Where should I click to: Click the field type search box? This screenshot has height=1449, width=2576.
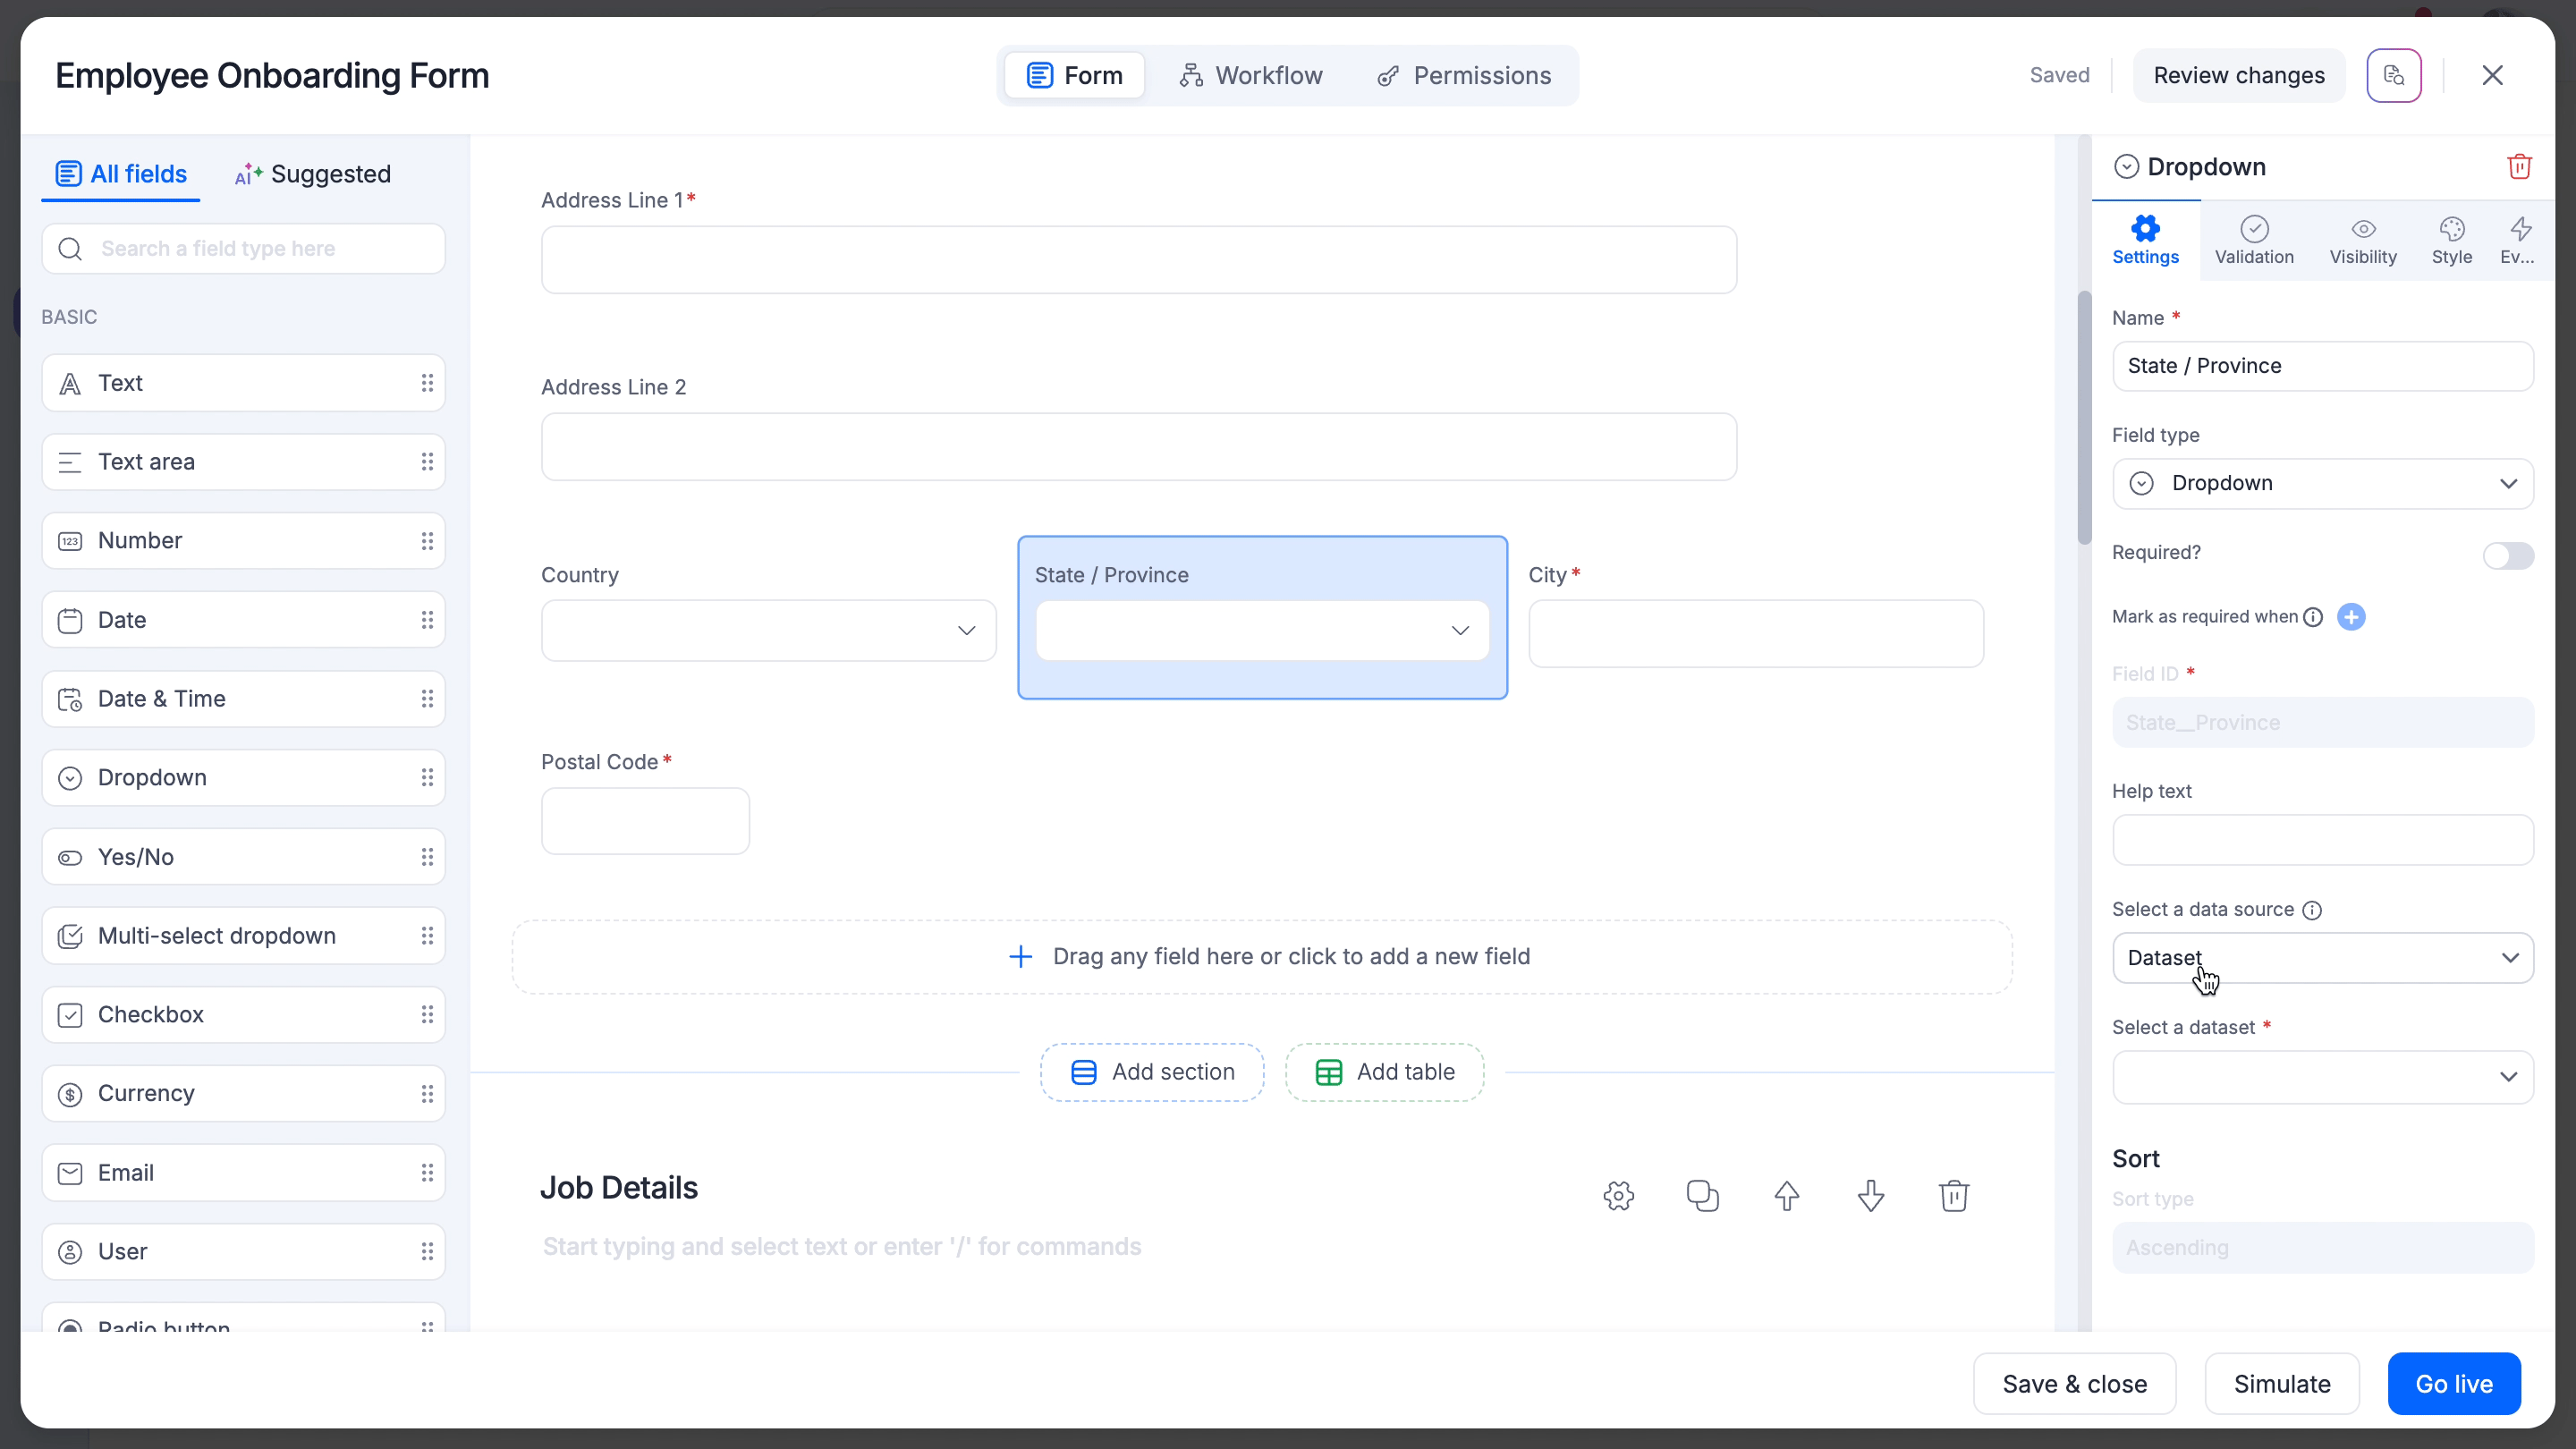(x=243, y=249)
